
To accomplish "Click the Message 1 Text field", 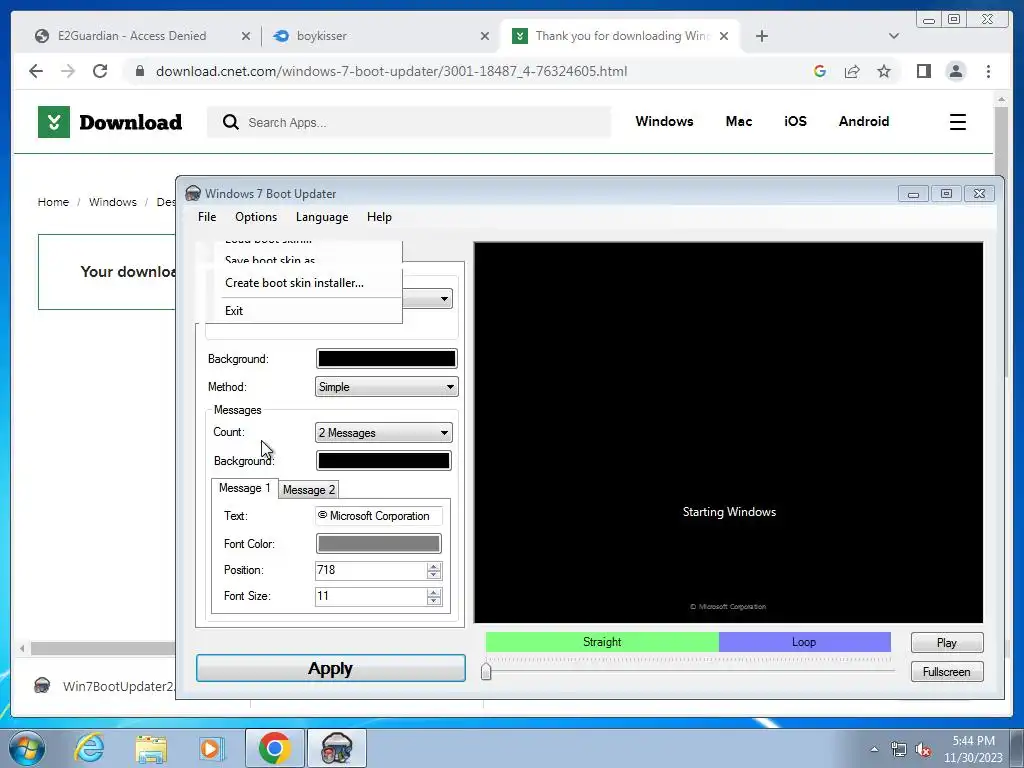I will (378, 516).
